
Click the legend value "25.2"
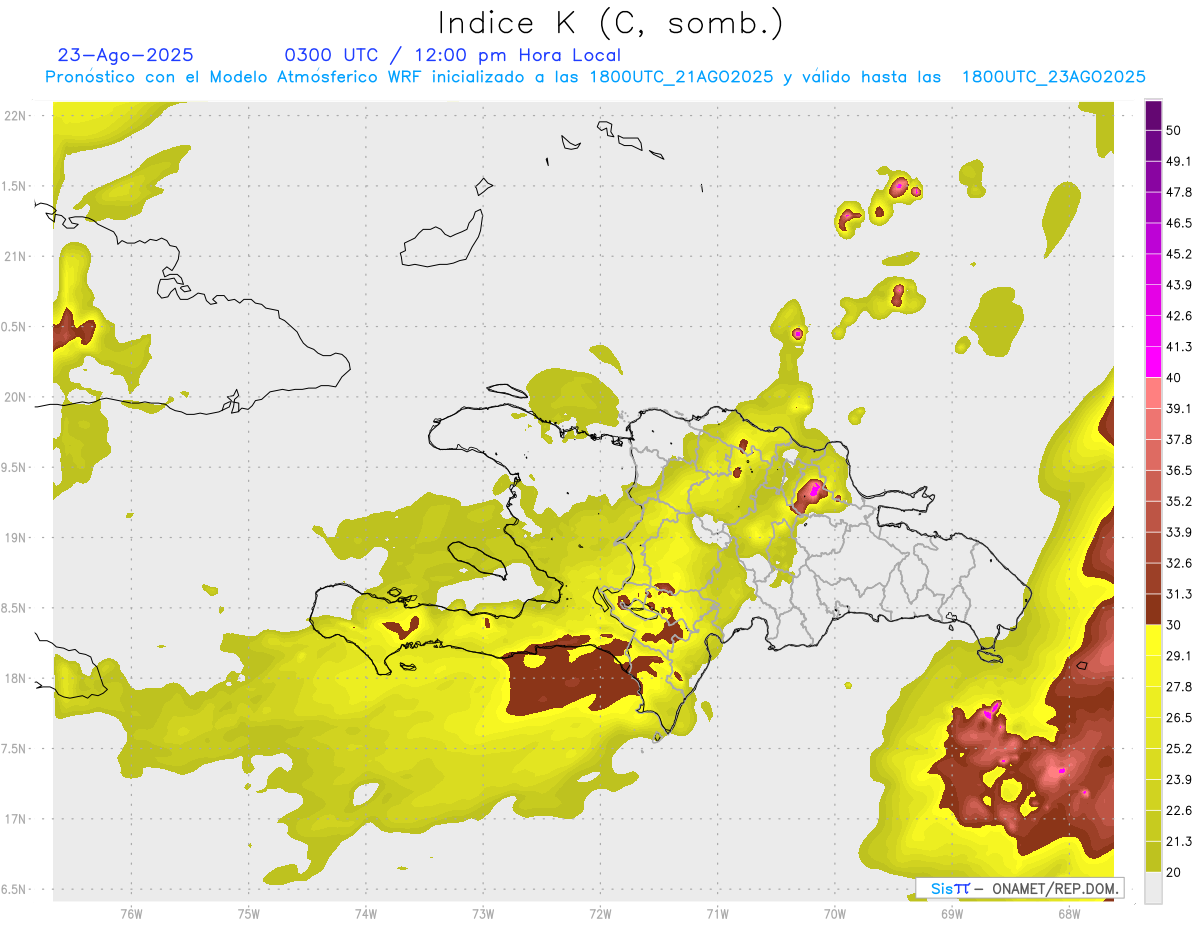pos(1179,748)
